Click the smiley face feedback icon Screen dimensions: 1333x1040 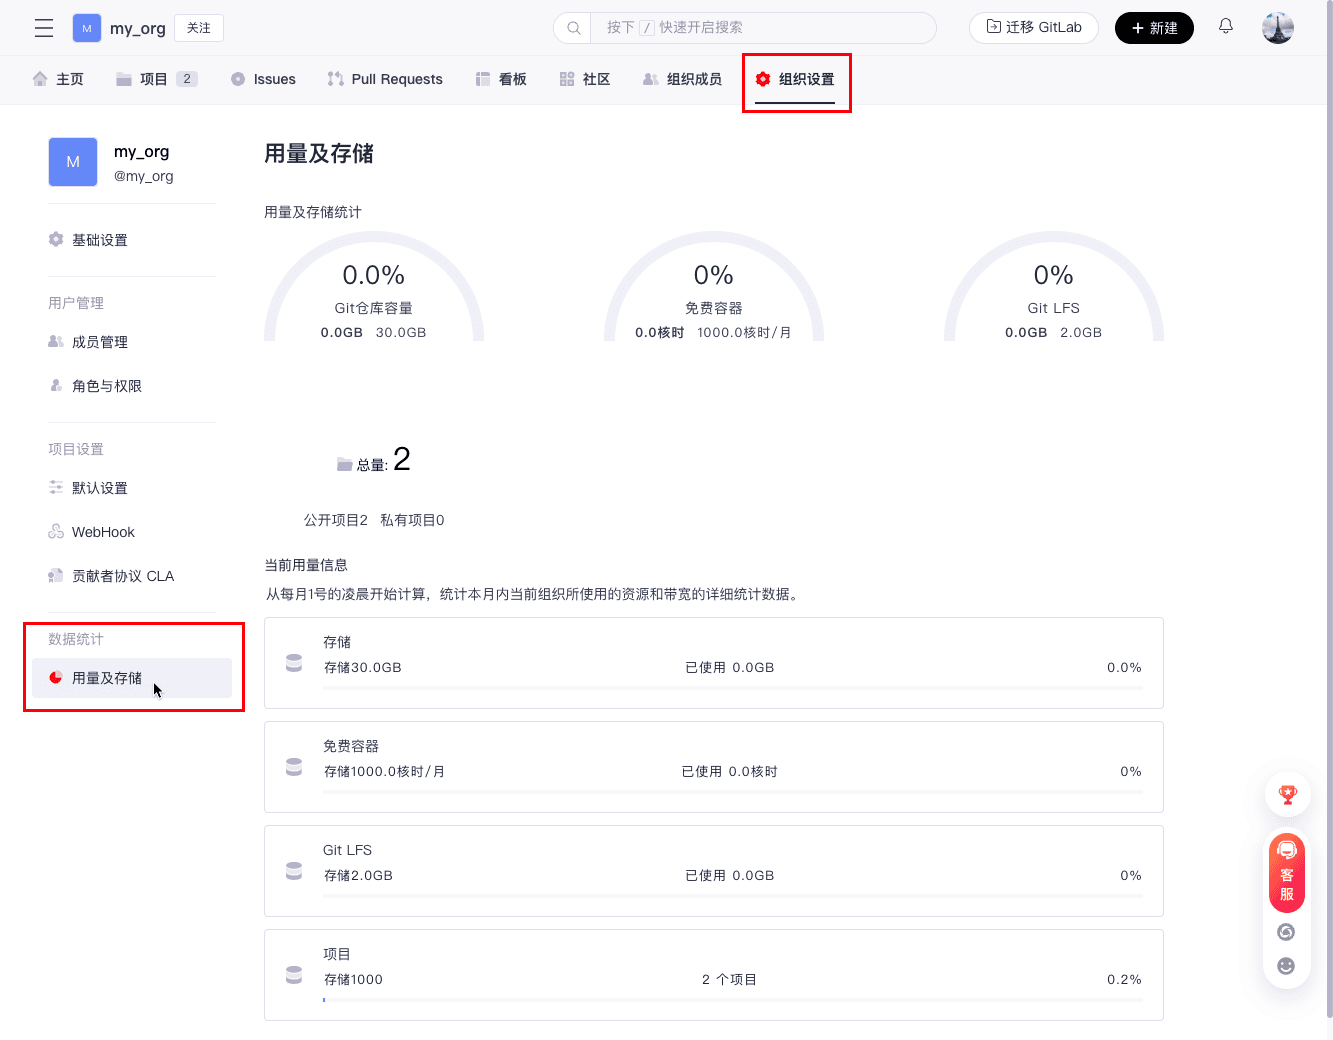coord(1286,965)
